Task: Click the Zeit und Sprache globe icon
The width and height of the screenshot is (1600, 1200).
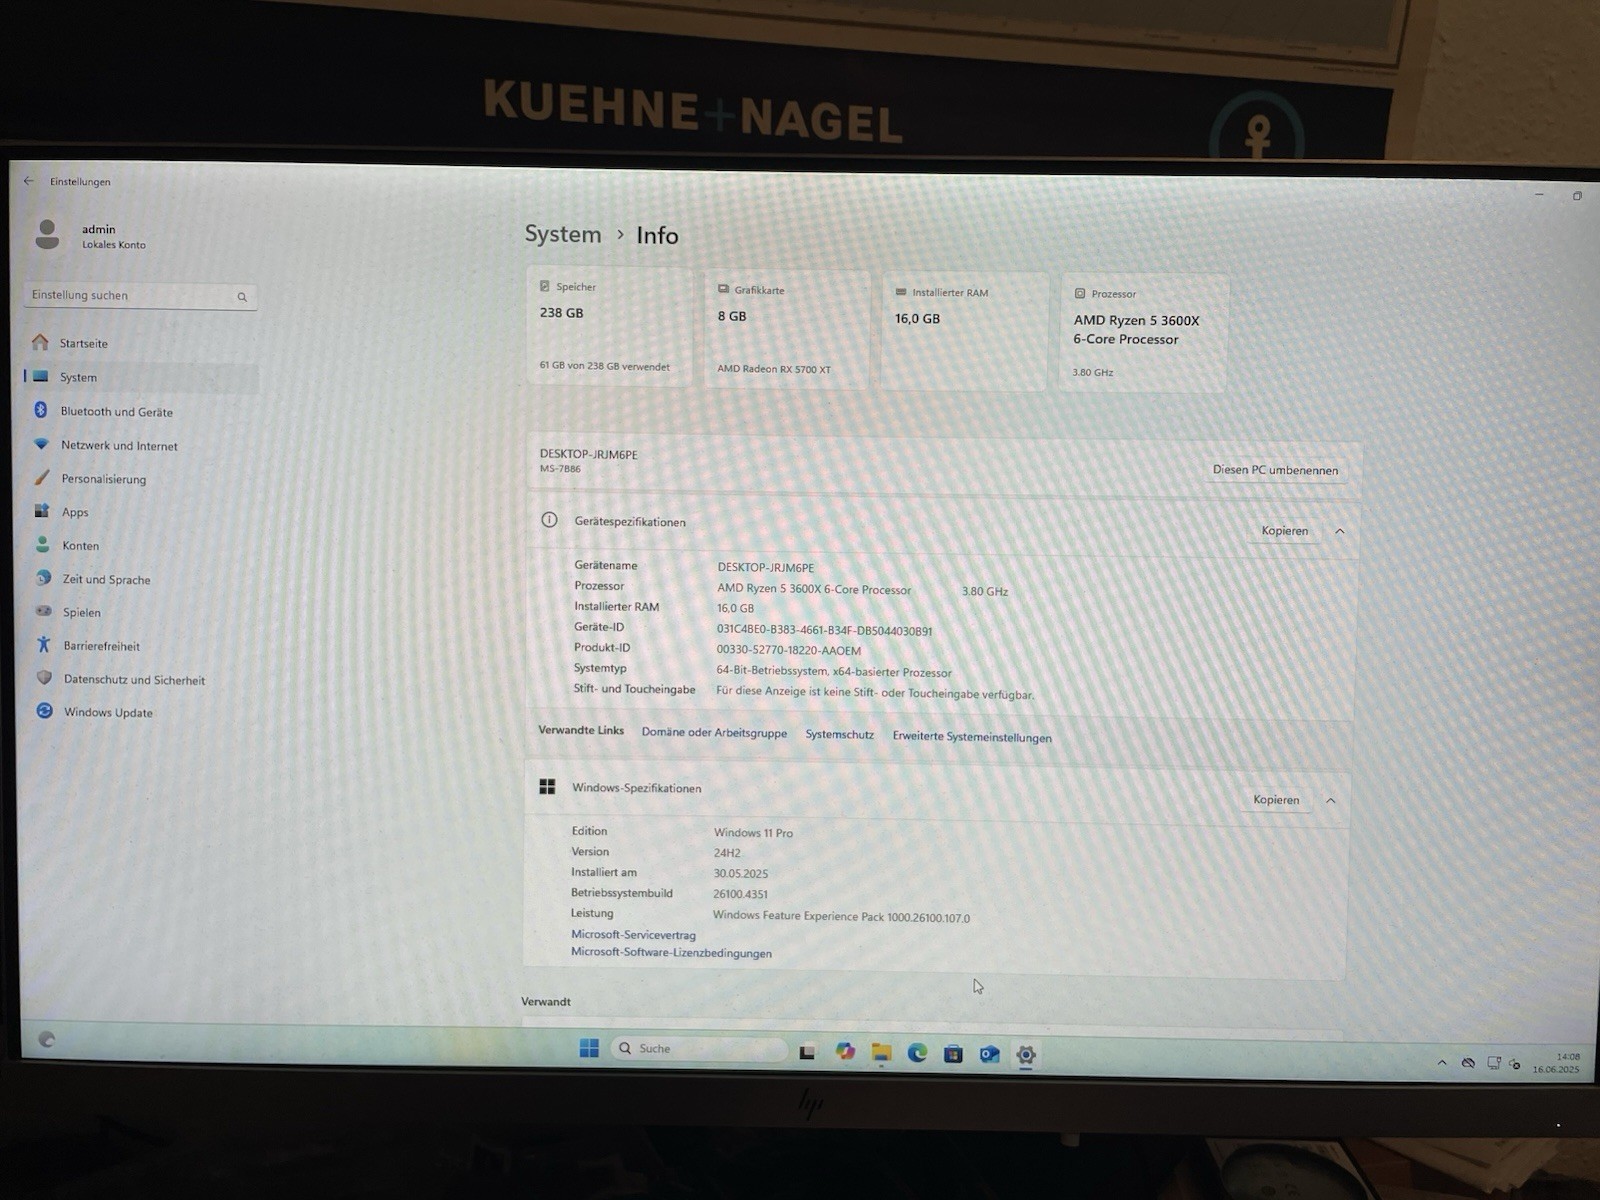Action: (x=43, y=578)
